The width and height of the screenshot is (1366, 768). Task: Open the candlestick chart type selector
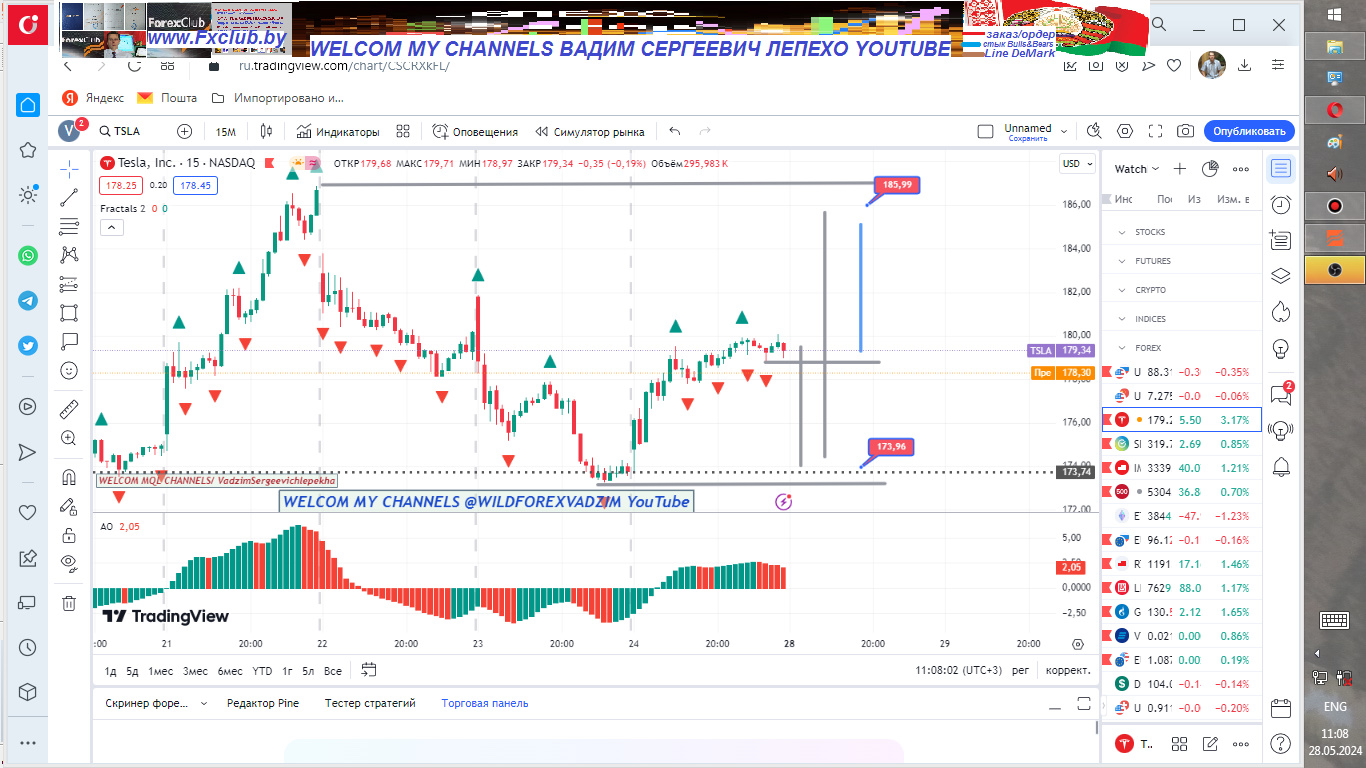(266, 131)
